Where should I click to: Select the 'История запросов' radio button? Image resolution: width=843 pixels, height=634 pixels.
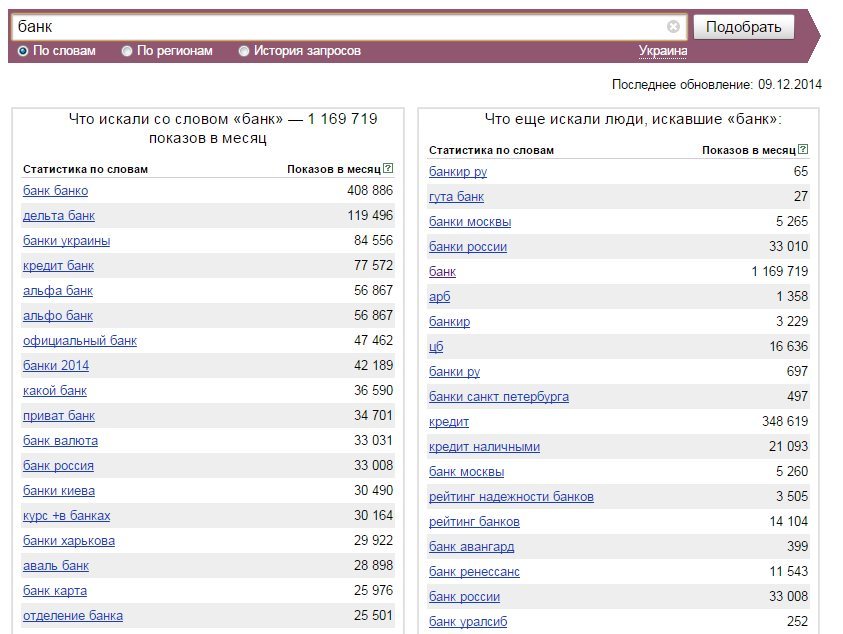tap(244, 51)
